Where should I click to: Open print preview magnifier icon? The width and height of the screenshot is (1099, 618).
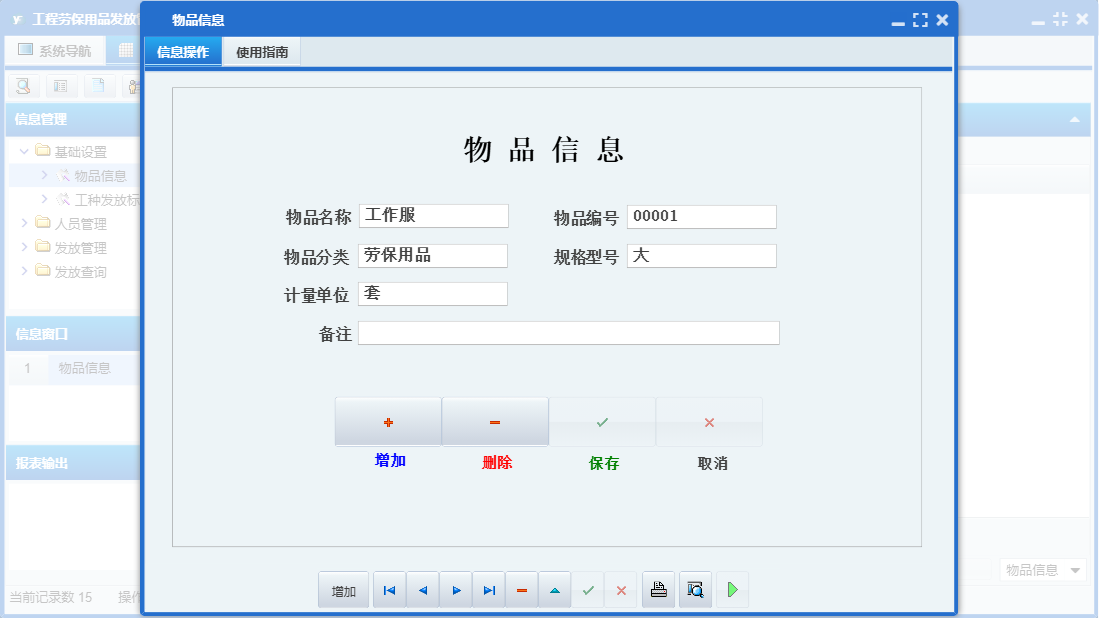(x=695, y=590)
